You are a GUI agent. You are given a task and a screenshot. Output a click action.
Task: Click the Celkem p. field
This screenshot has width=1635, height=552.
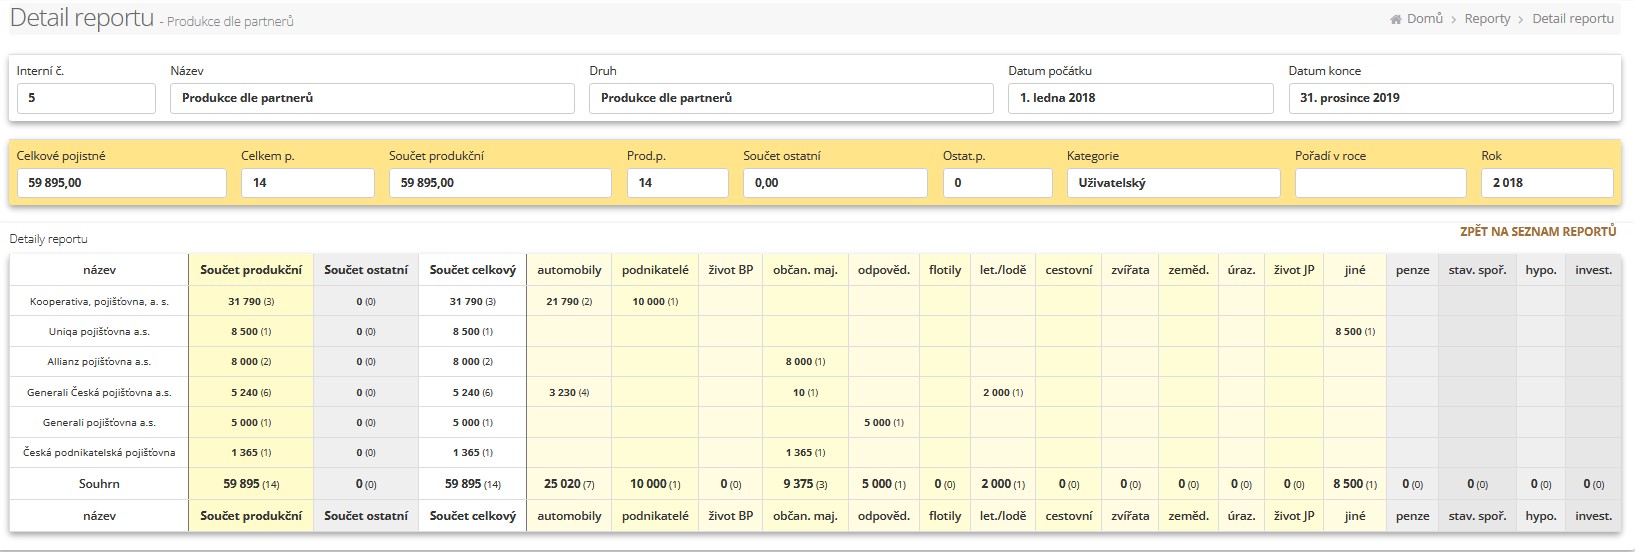click(308, 183)
